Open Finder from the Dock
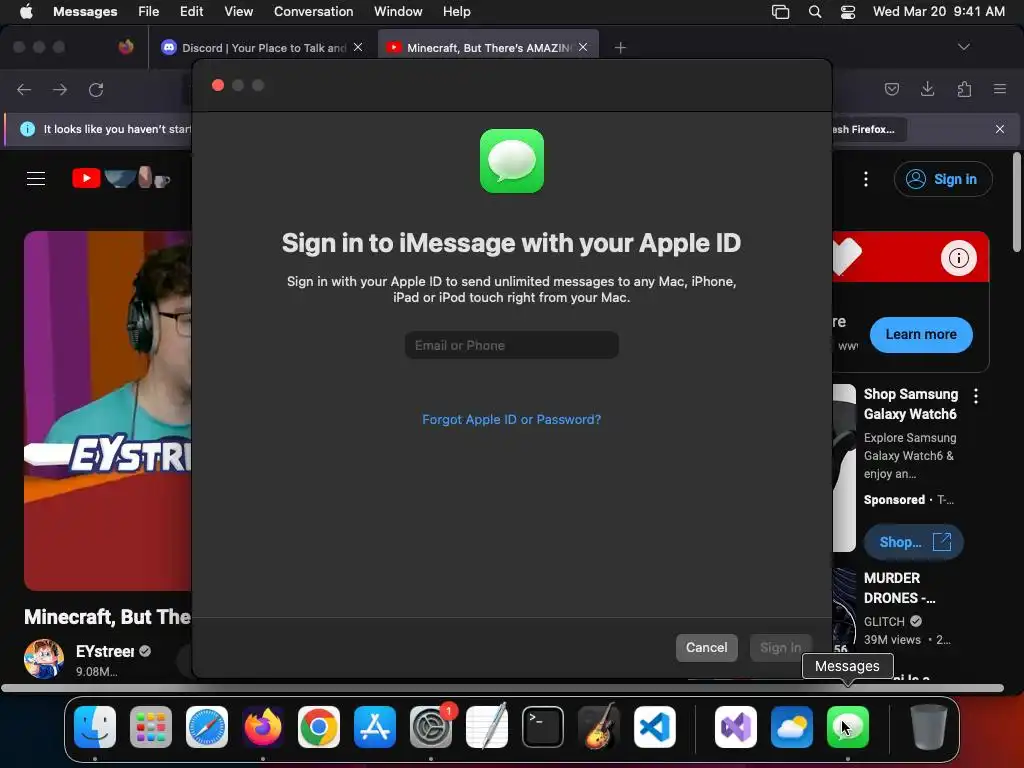This screenshot has width=1024, height=768. (95, 727)
